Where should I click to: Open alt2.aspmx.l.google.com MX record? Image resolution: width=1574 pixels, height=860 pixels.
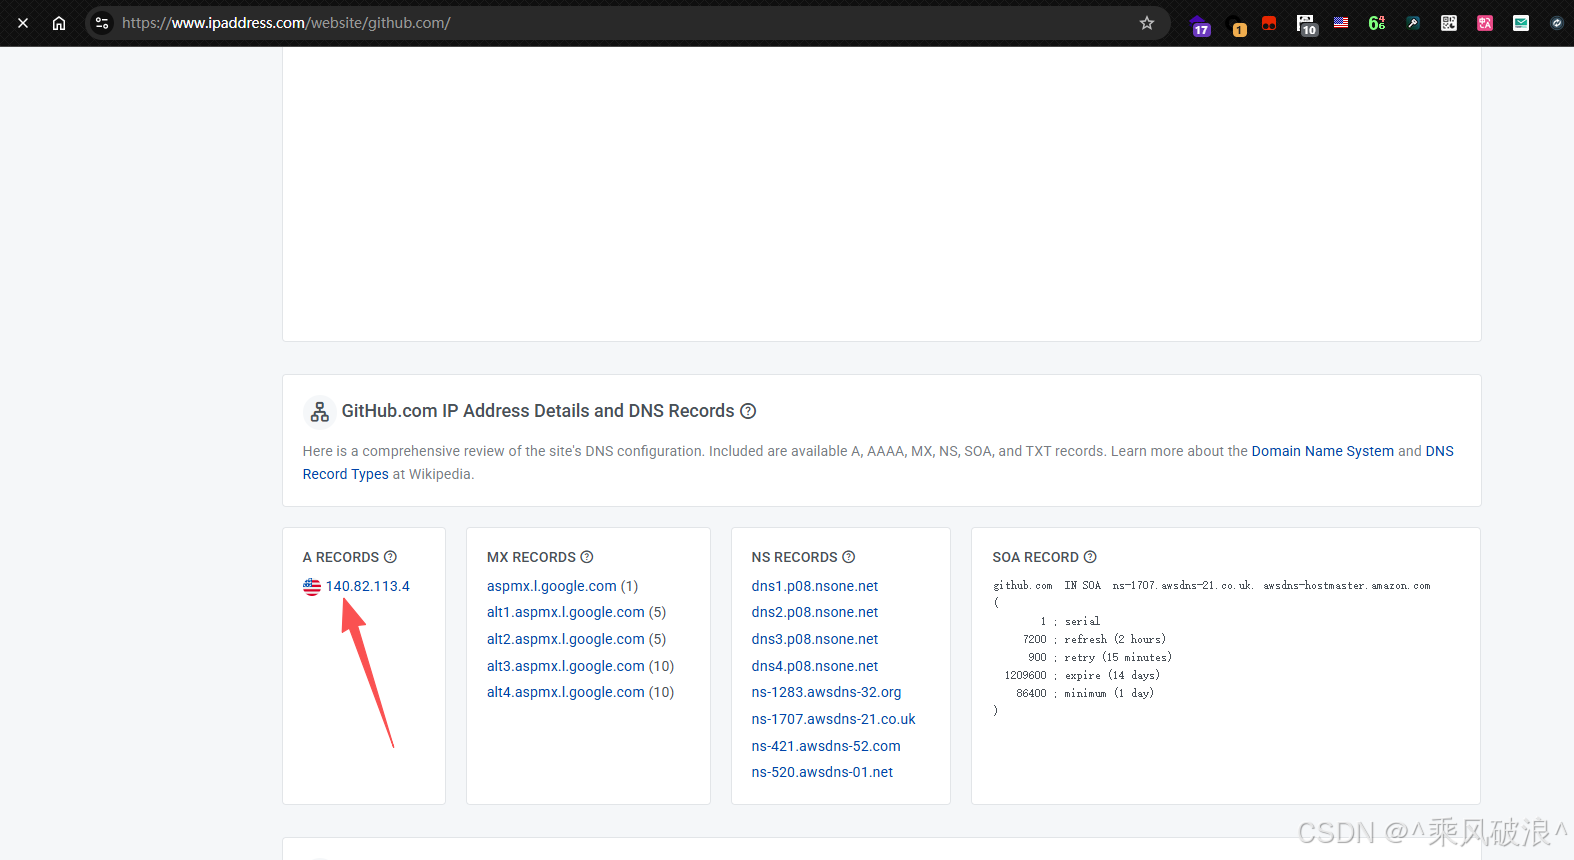[566, 639]
